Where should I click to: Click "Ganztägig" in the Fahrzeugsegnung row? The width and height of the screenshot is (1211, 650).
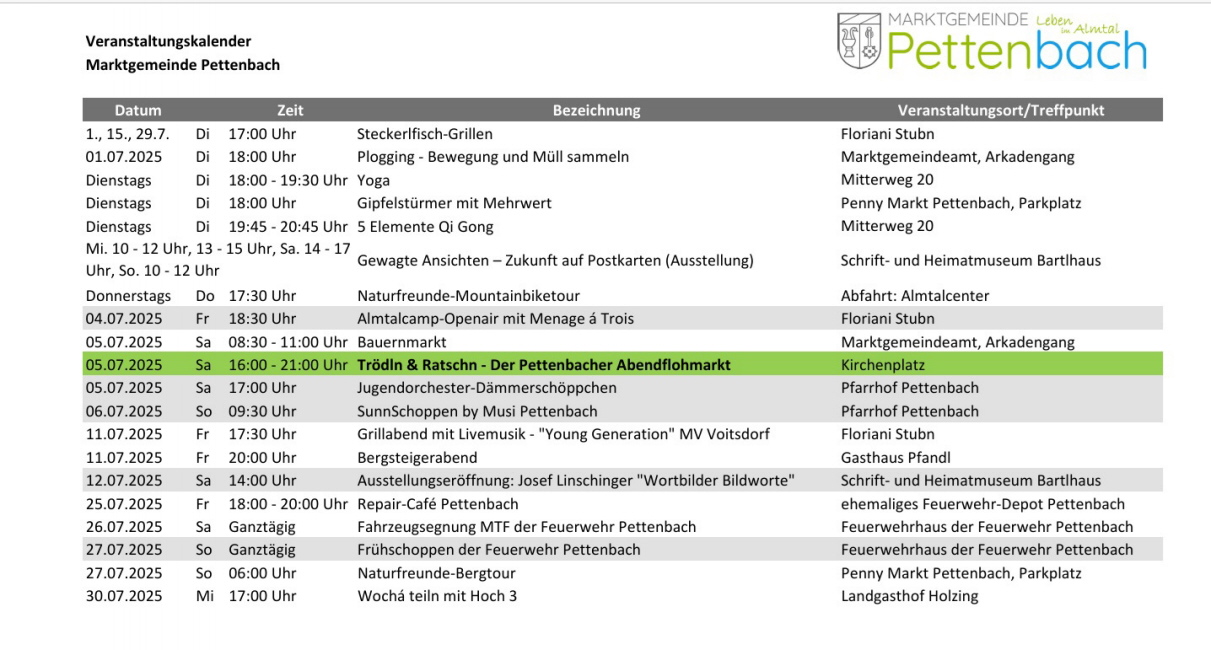coord(262,527)
